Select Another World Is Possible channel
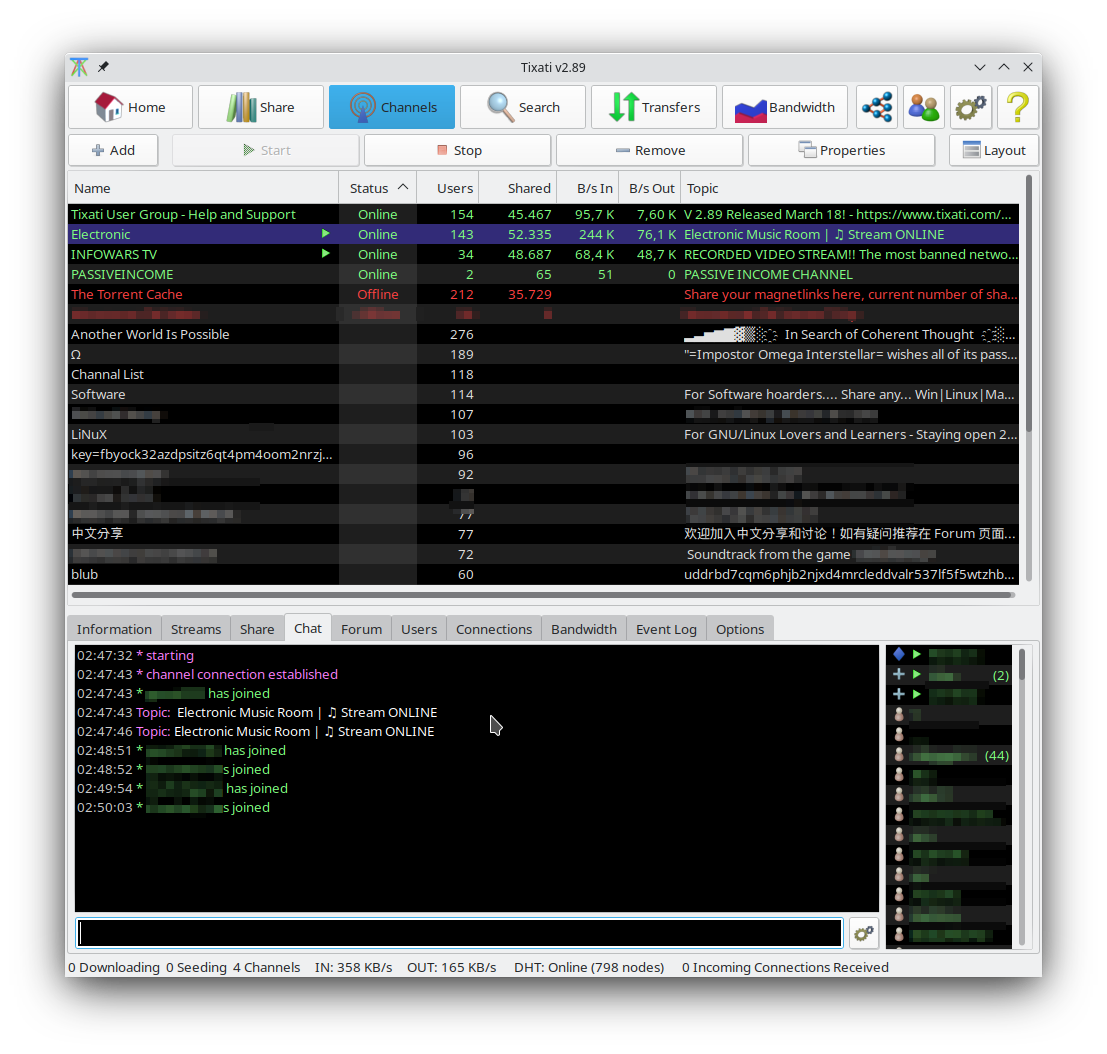 [544, 335]
